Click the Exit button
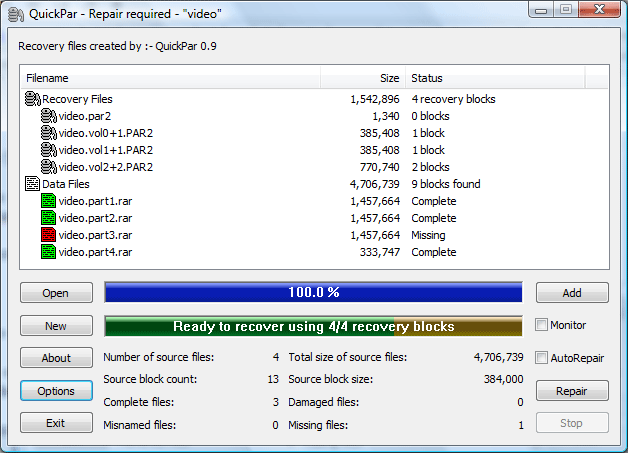Viewport: 628px width, 453px height. point(56,423)
